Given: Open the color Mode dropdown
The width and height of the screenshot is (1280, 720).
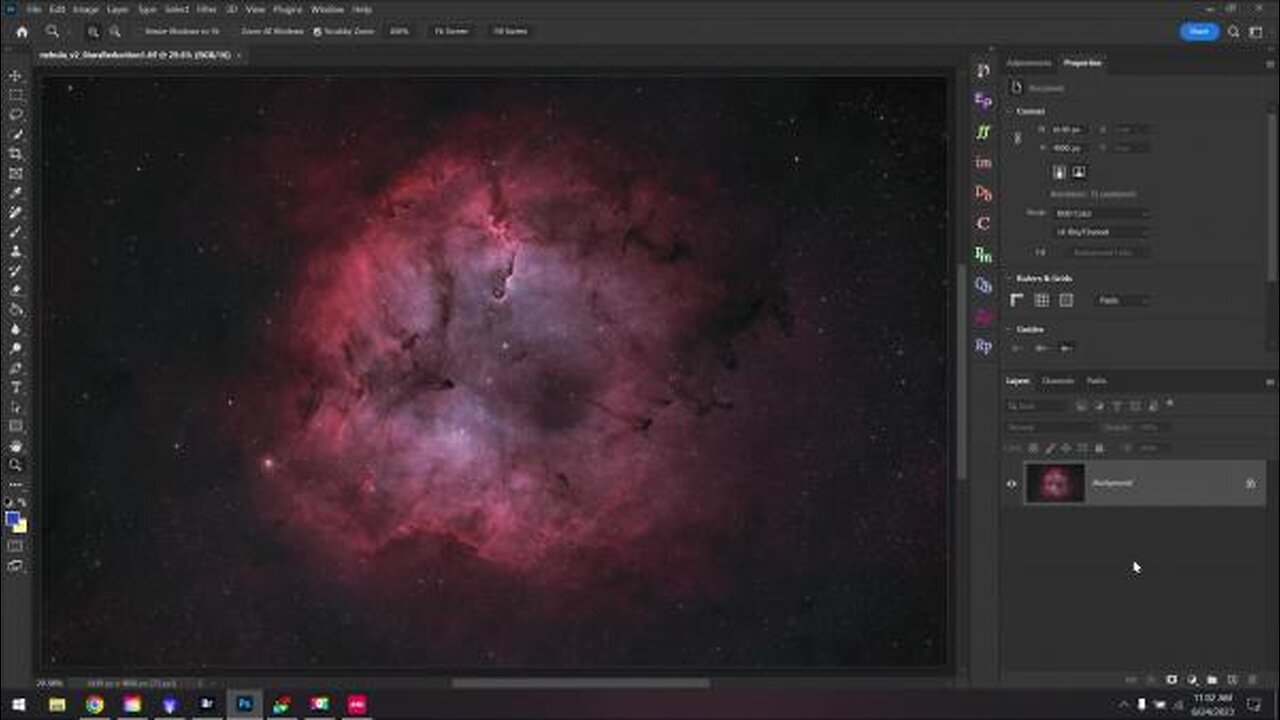Looking at the screenshot, I should [1101, 214].
